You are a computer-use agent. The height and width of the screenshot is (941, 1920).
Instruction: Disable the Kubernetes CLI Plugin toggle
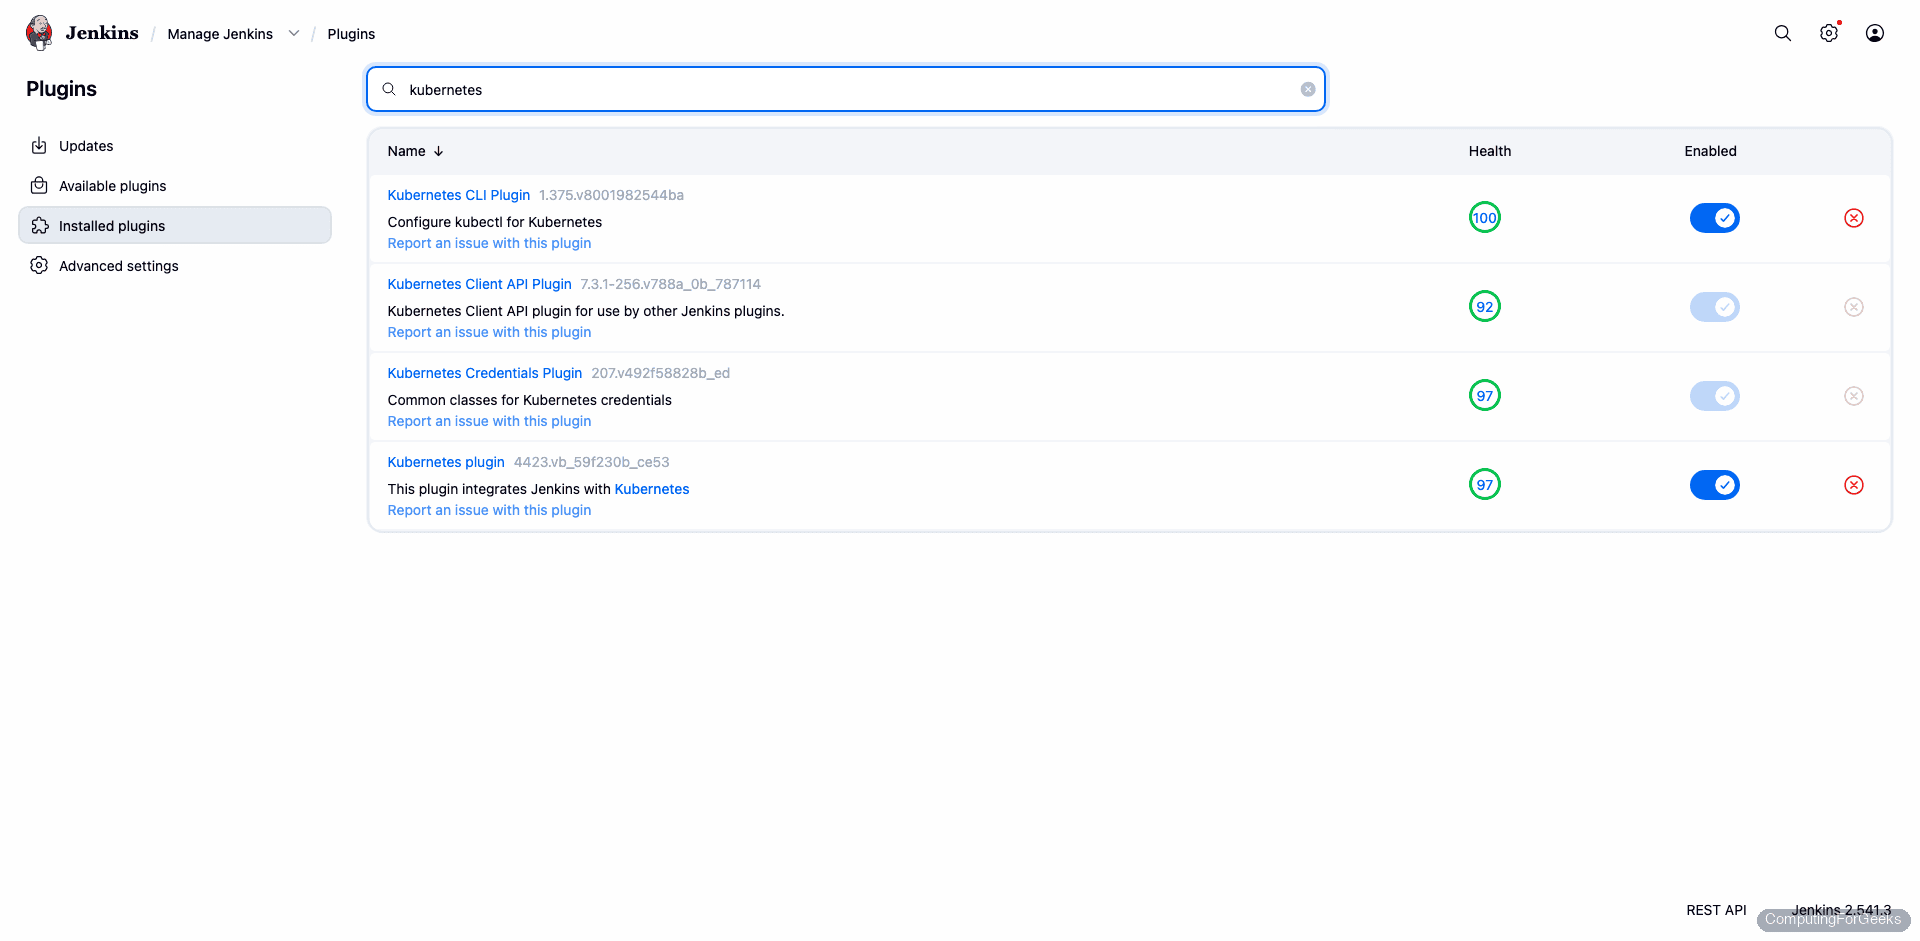pos(1714,217)
